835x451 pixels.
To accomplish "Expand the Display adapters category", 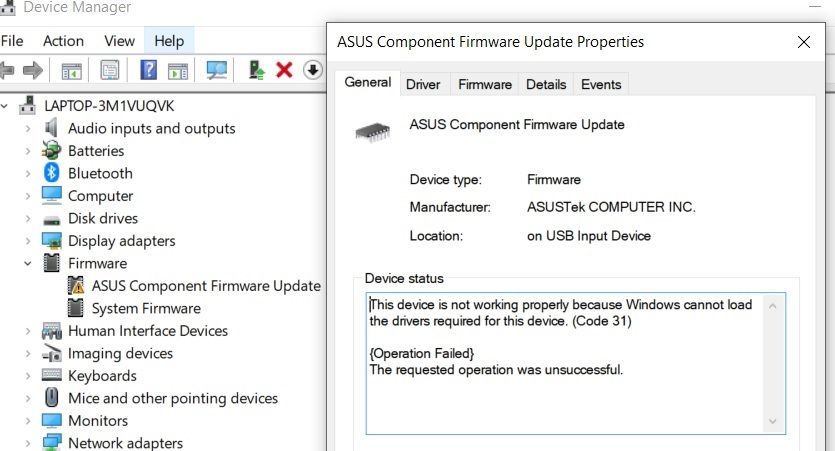I will (x=28, y=241).
